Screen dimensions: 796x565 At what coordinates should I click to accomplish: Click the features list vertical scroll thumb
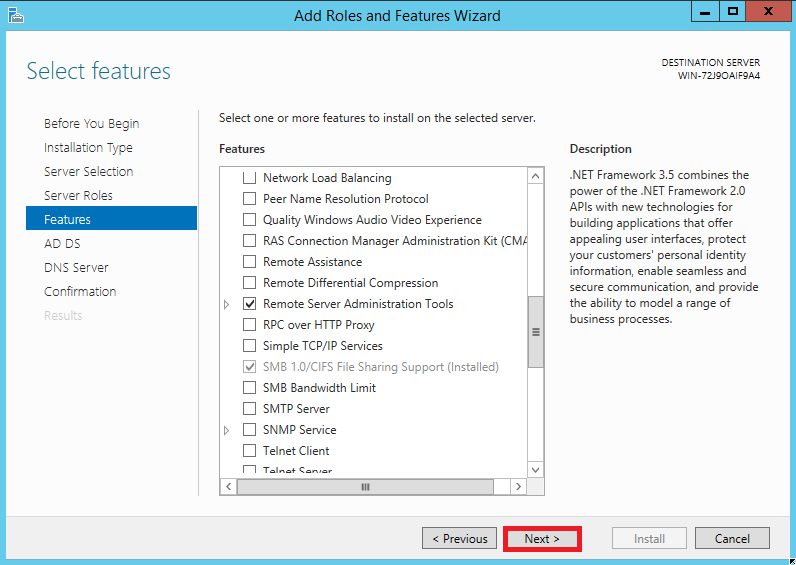[x=535, y=332]
